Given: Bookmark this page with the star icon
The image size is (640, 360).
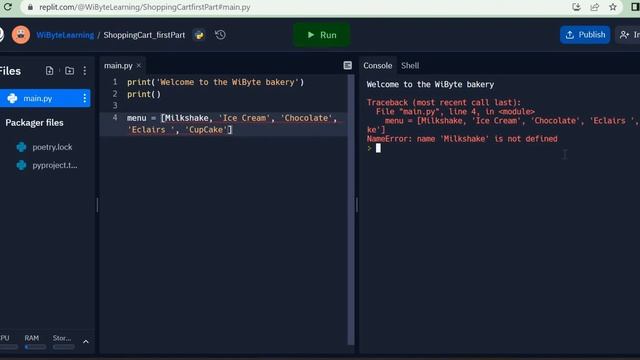Looking at the screenshot, I should pyautogui.click(x=613, y=7).
